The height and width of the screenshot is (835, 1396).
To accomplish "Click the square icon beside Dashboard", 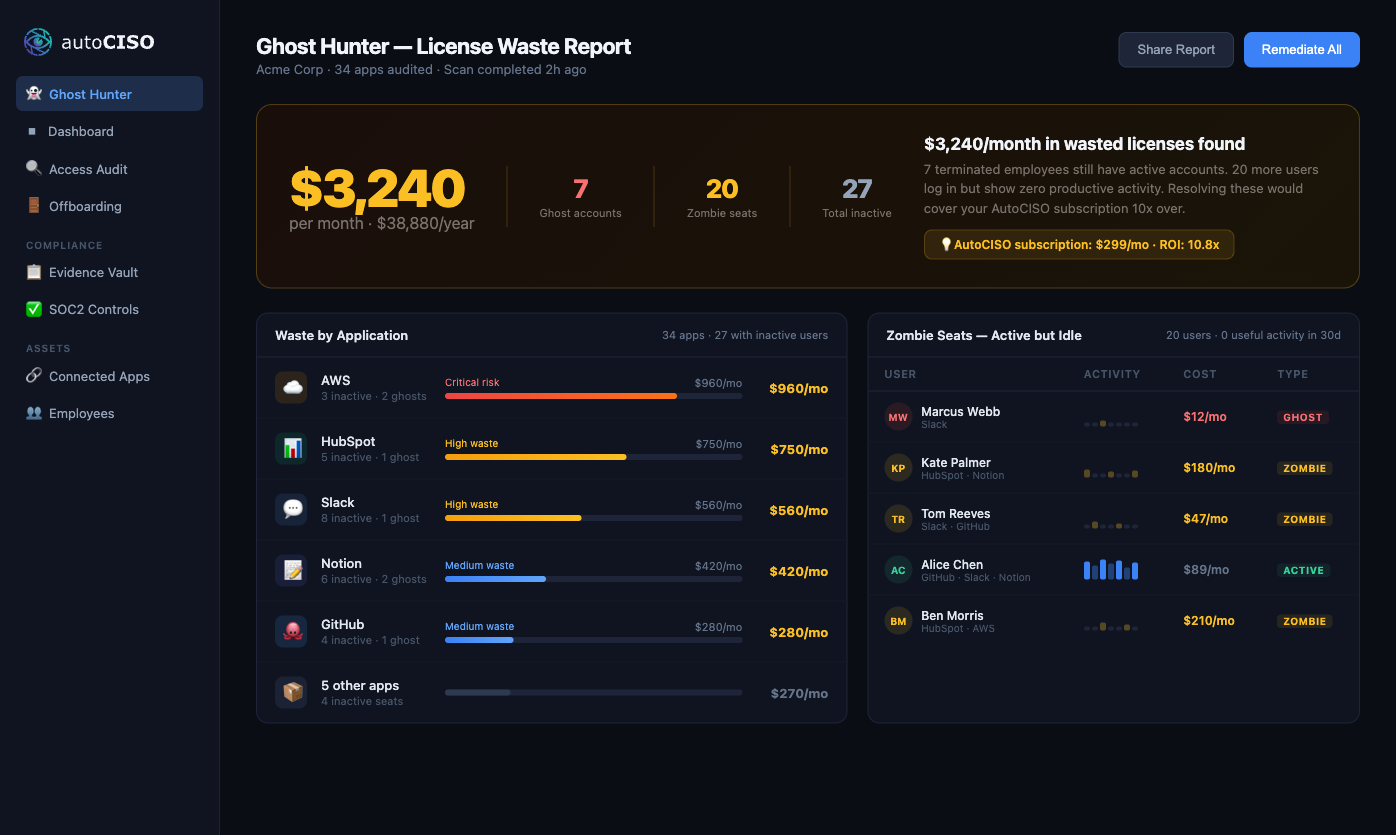I will [x=32, y=131].
